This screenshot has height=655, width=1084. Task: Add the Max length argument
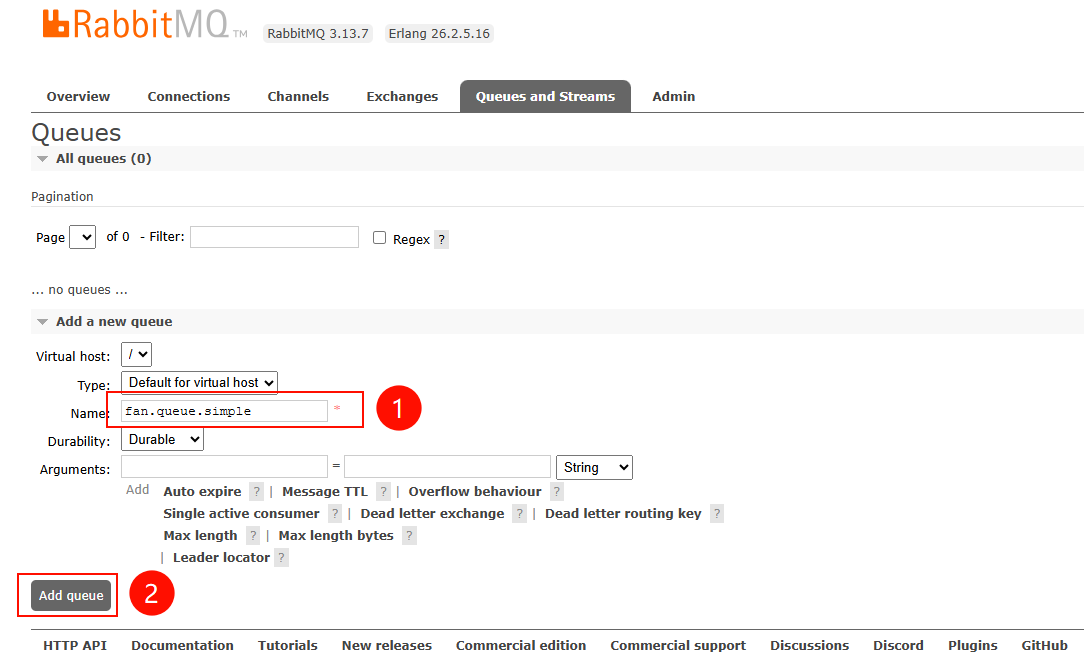pos(200,536)
